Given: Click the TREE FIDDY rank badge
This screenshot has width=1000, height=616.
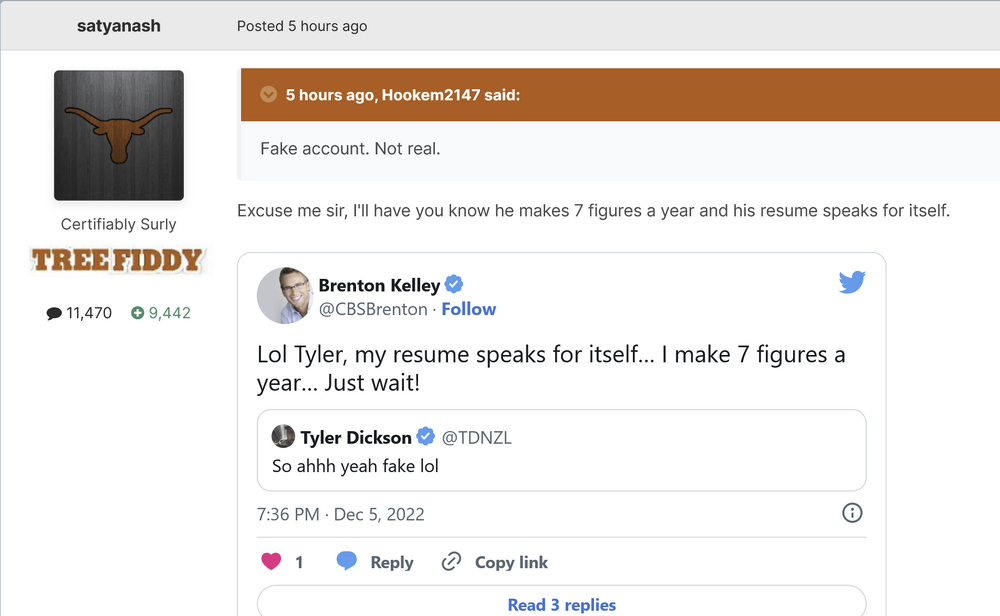Looking at the screenshot, I should click(118, 261).
